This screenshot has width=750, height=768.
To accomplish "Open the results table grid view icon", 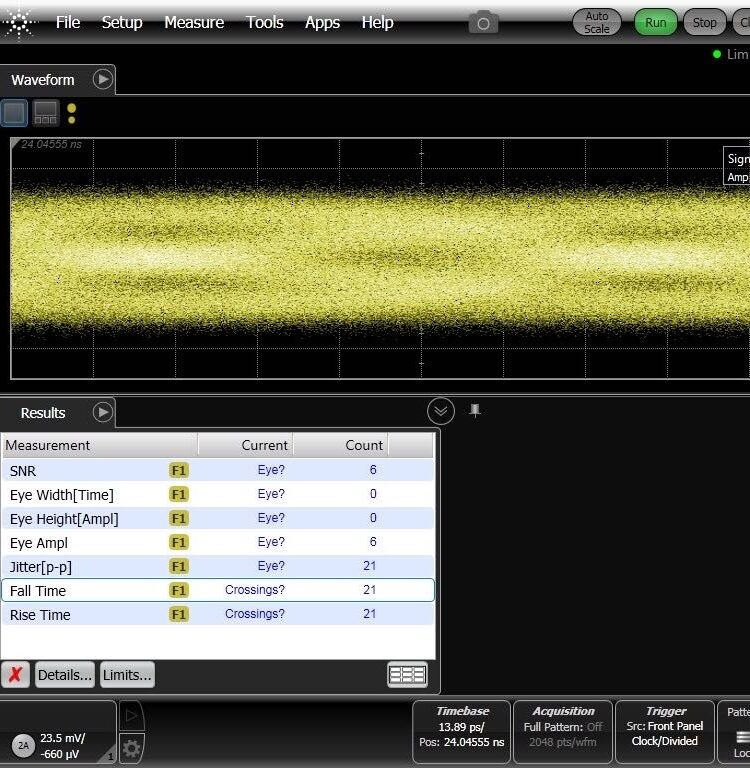I will point(407,675).
